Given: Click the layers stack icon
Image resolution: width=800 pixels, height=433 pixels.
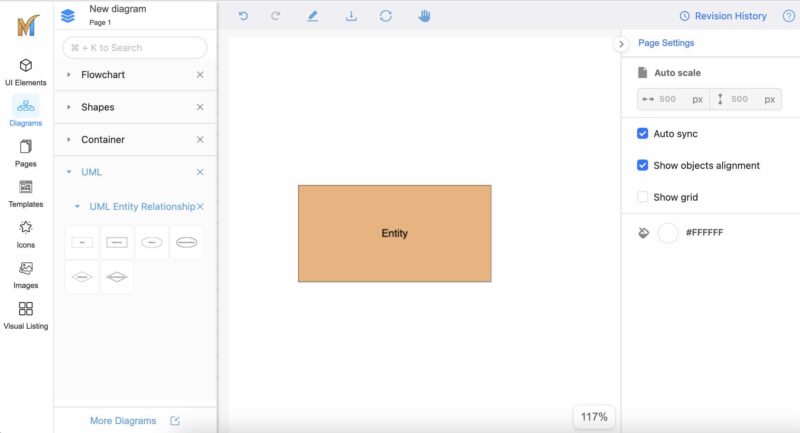Looking at the screenshot, I should [68, 15].
